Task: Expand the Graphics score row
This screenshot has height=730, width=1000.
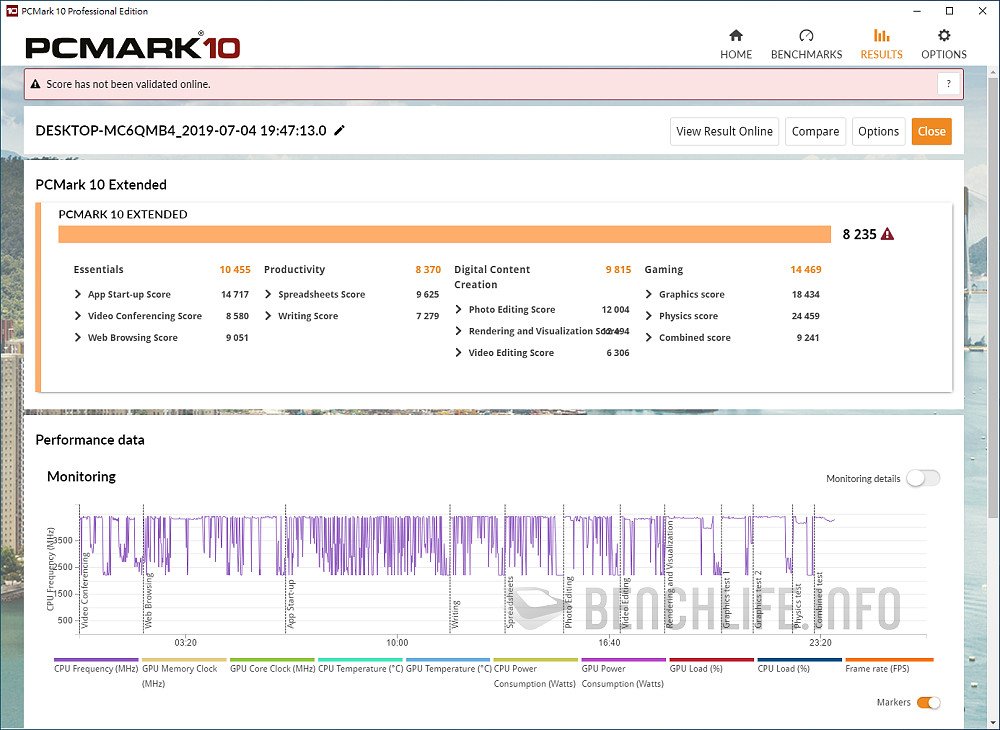Action: [x=649, y=295]
